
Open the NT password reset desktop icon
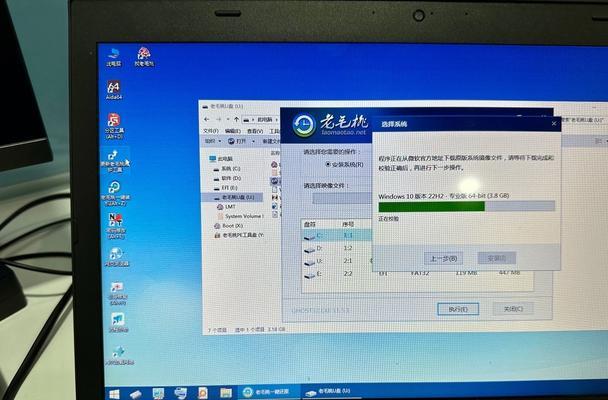pos(116,225)
